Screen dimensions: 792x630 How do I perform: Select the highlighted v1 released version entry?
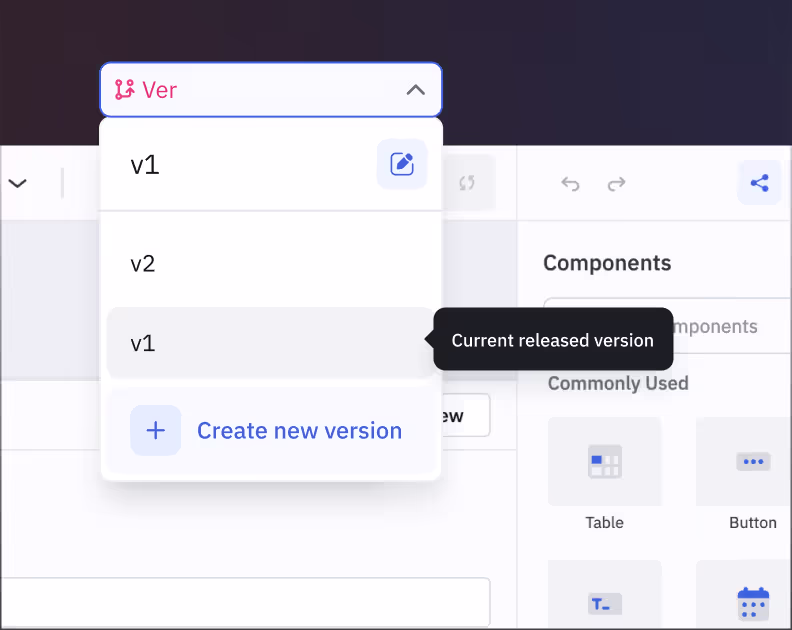click(x=270, y=343)
